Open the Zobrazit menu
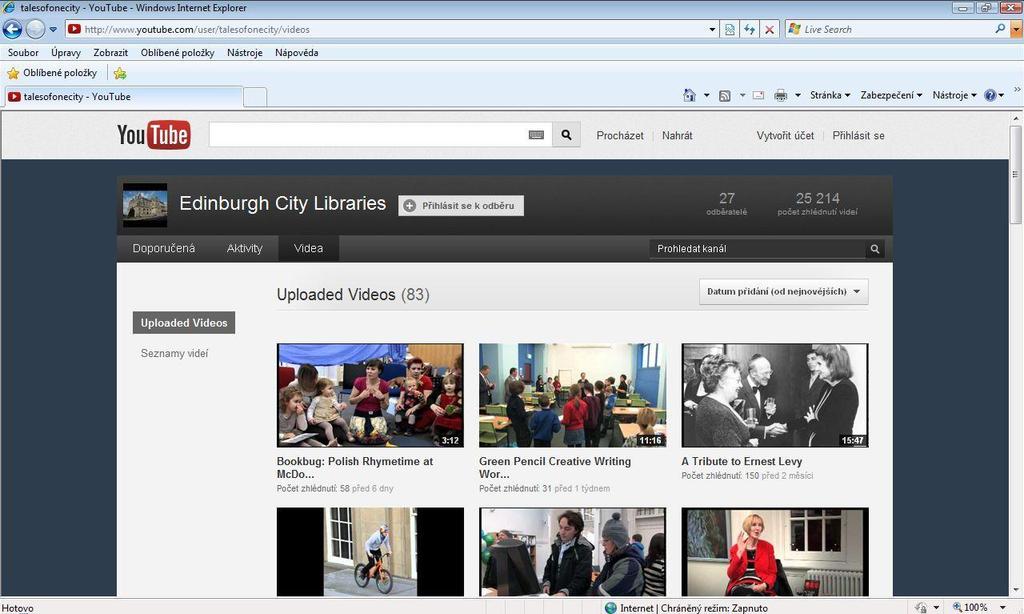 point(110,53)
